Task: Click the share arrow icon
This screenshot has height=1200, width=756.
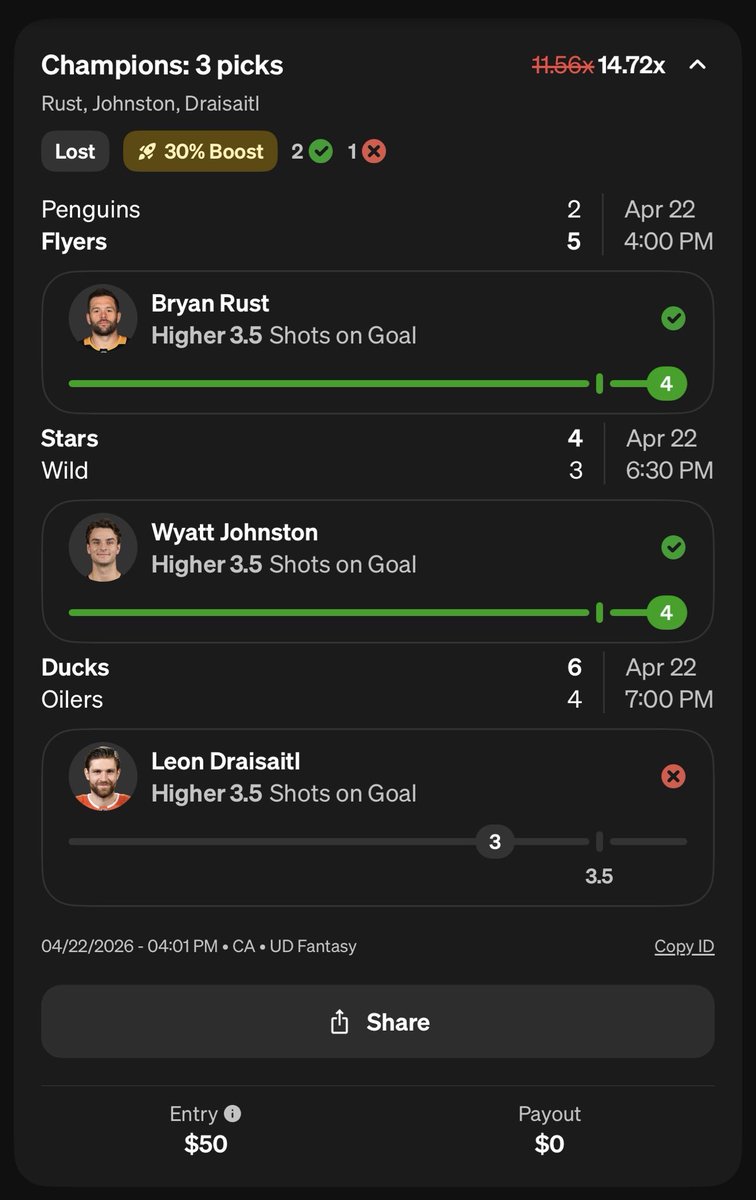Action: click(340, 1021)
